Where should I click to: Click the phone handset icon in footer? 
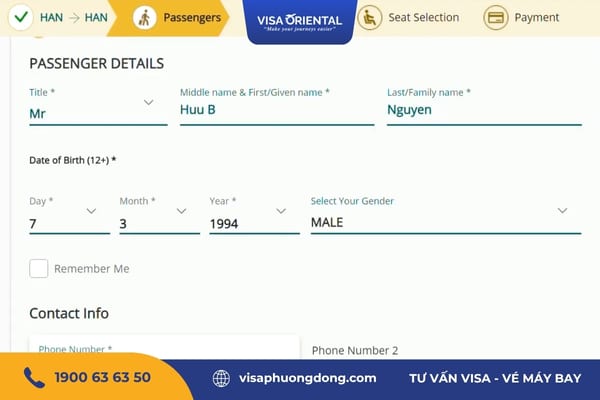[x=34, y=377]
